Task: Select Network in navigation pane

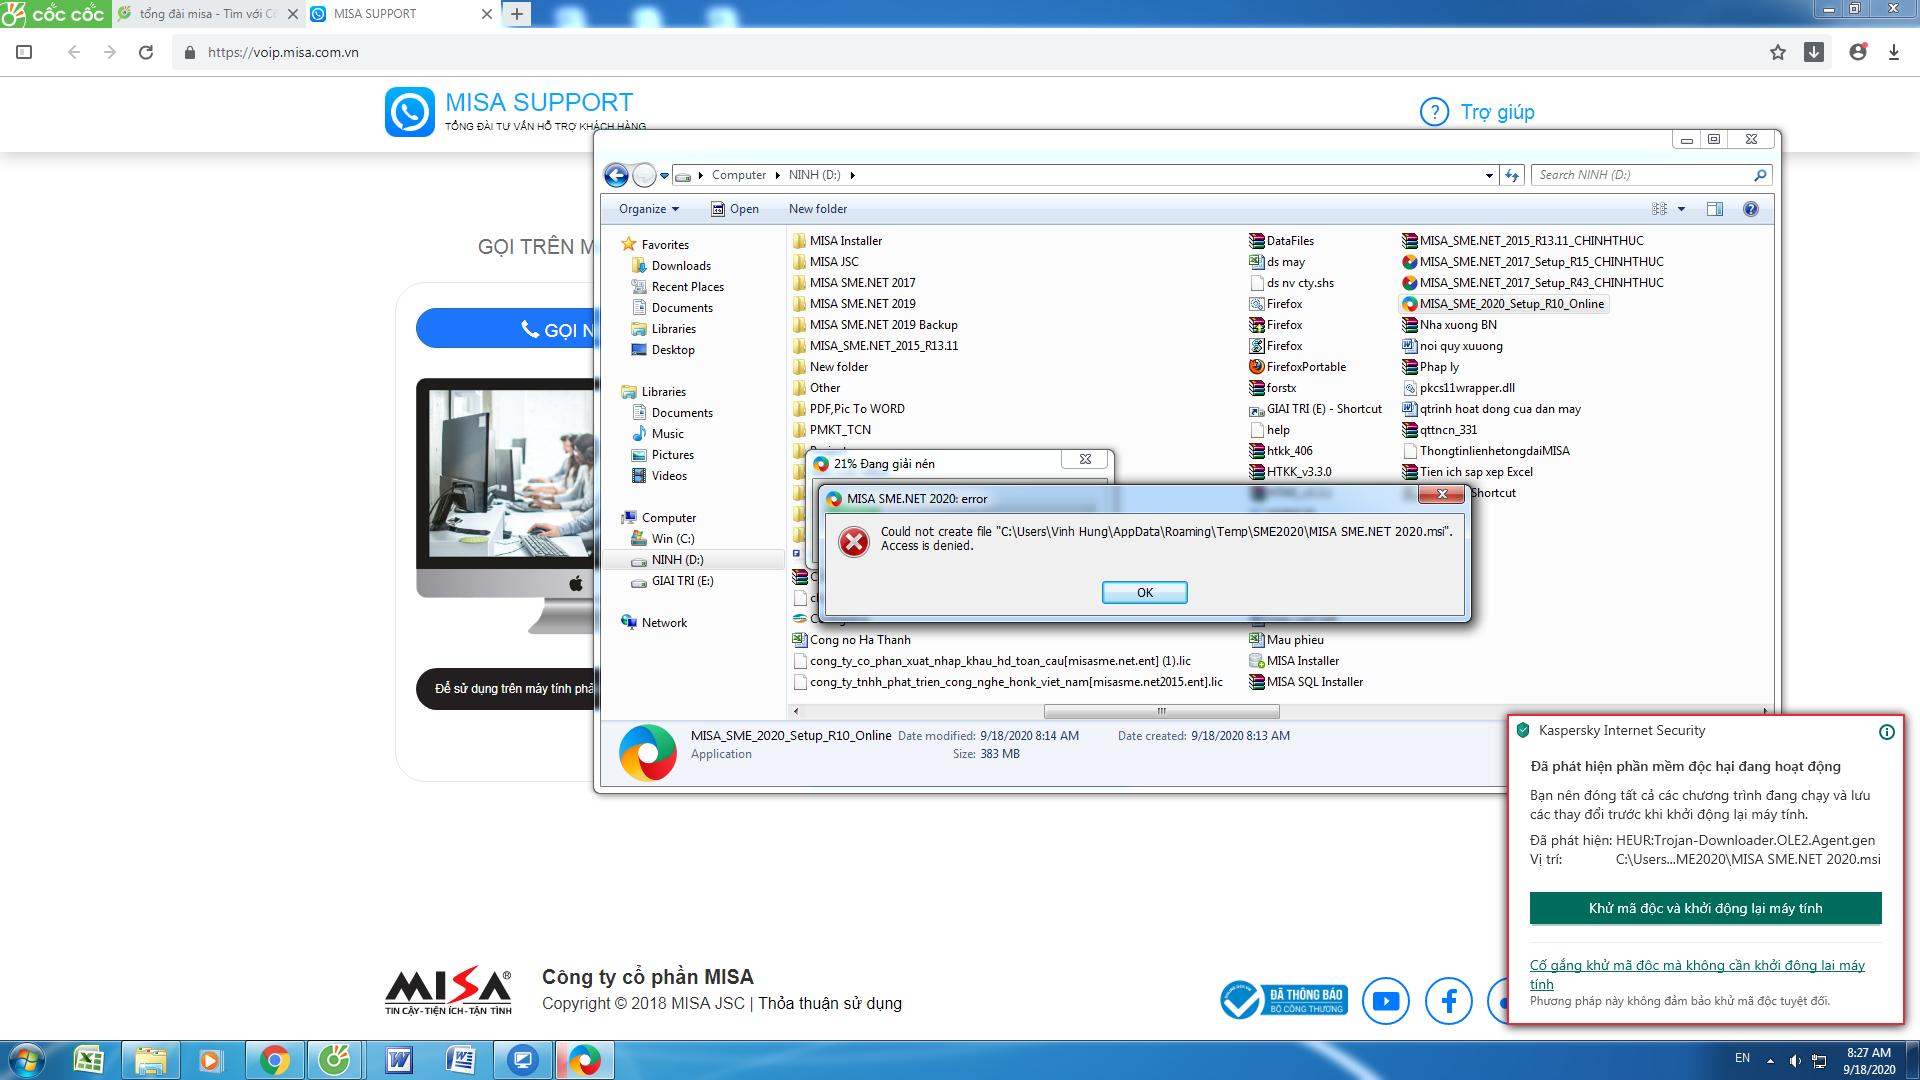Action: point(663,623)
